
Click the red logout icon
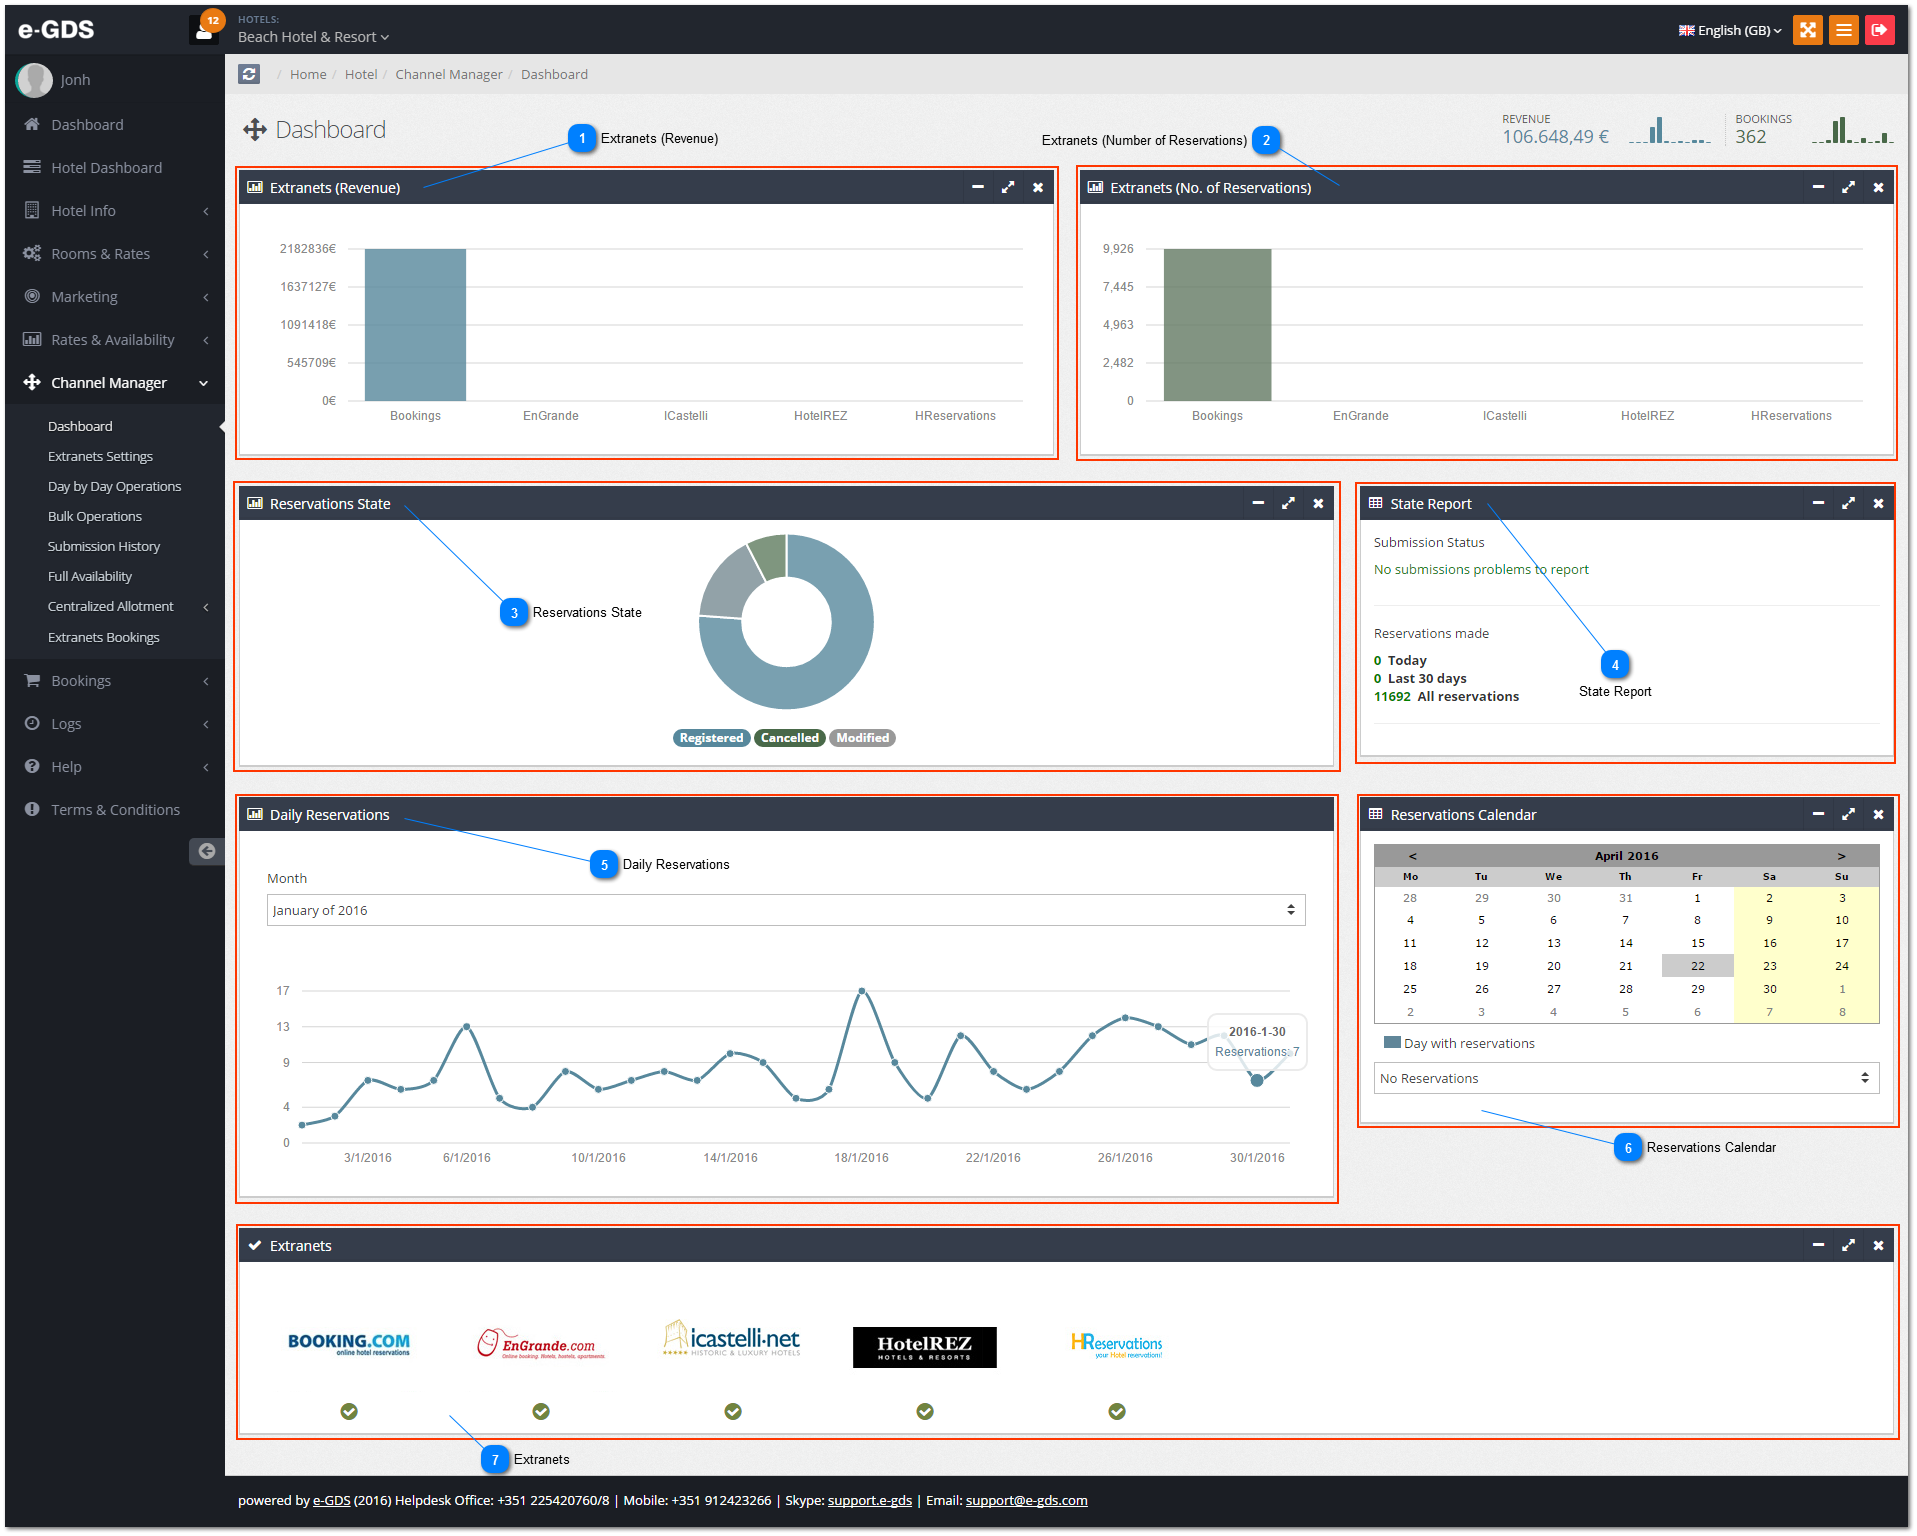click(1879, 30)
